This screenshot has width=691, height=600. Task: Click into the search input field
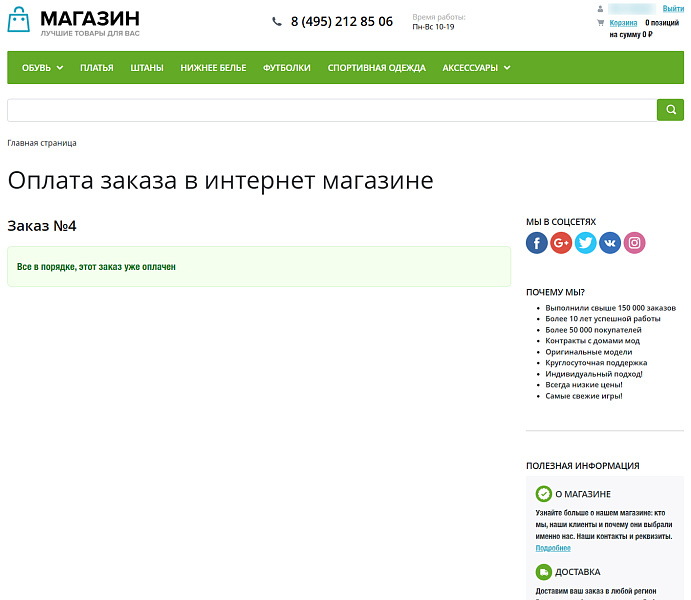coord(331,110)
